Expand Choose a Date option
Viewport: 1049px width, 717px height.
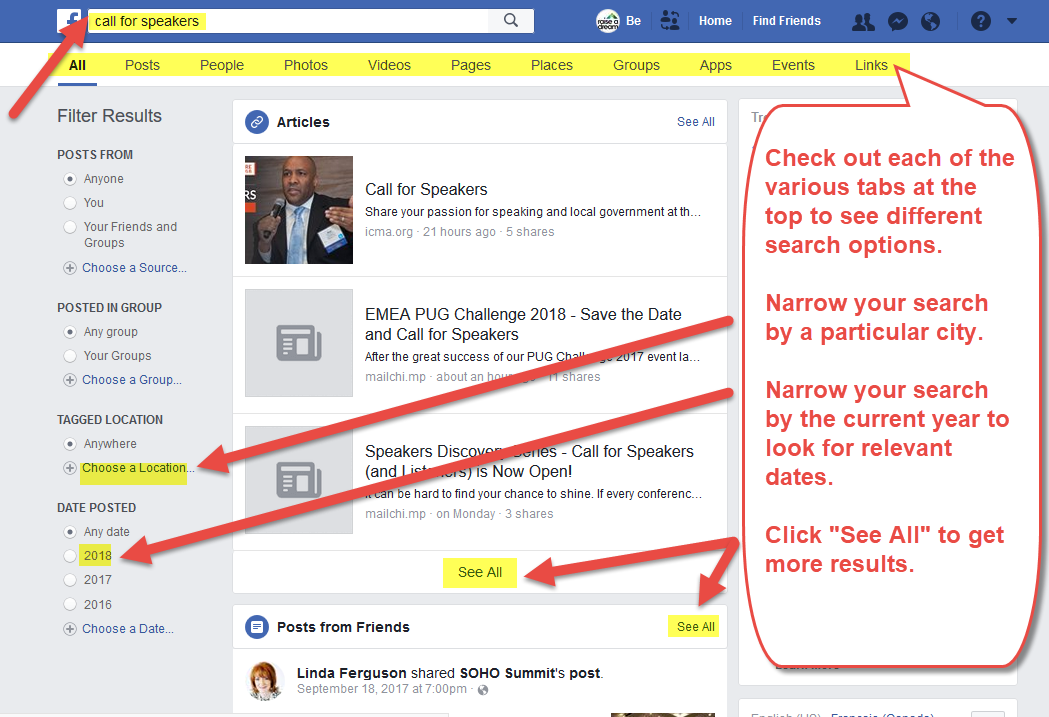(x=128, y=629)
